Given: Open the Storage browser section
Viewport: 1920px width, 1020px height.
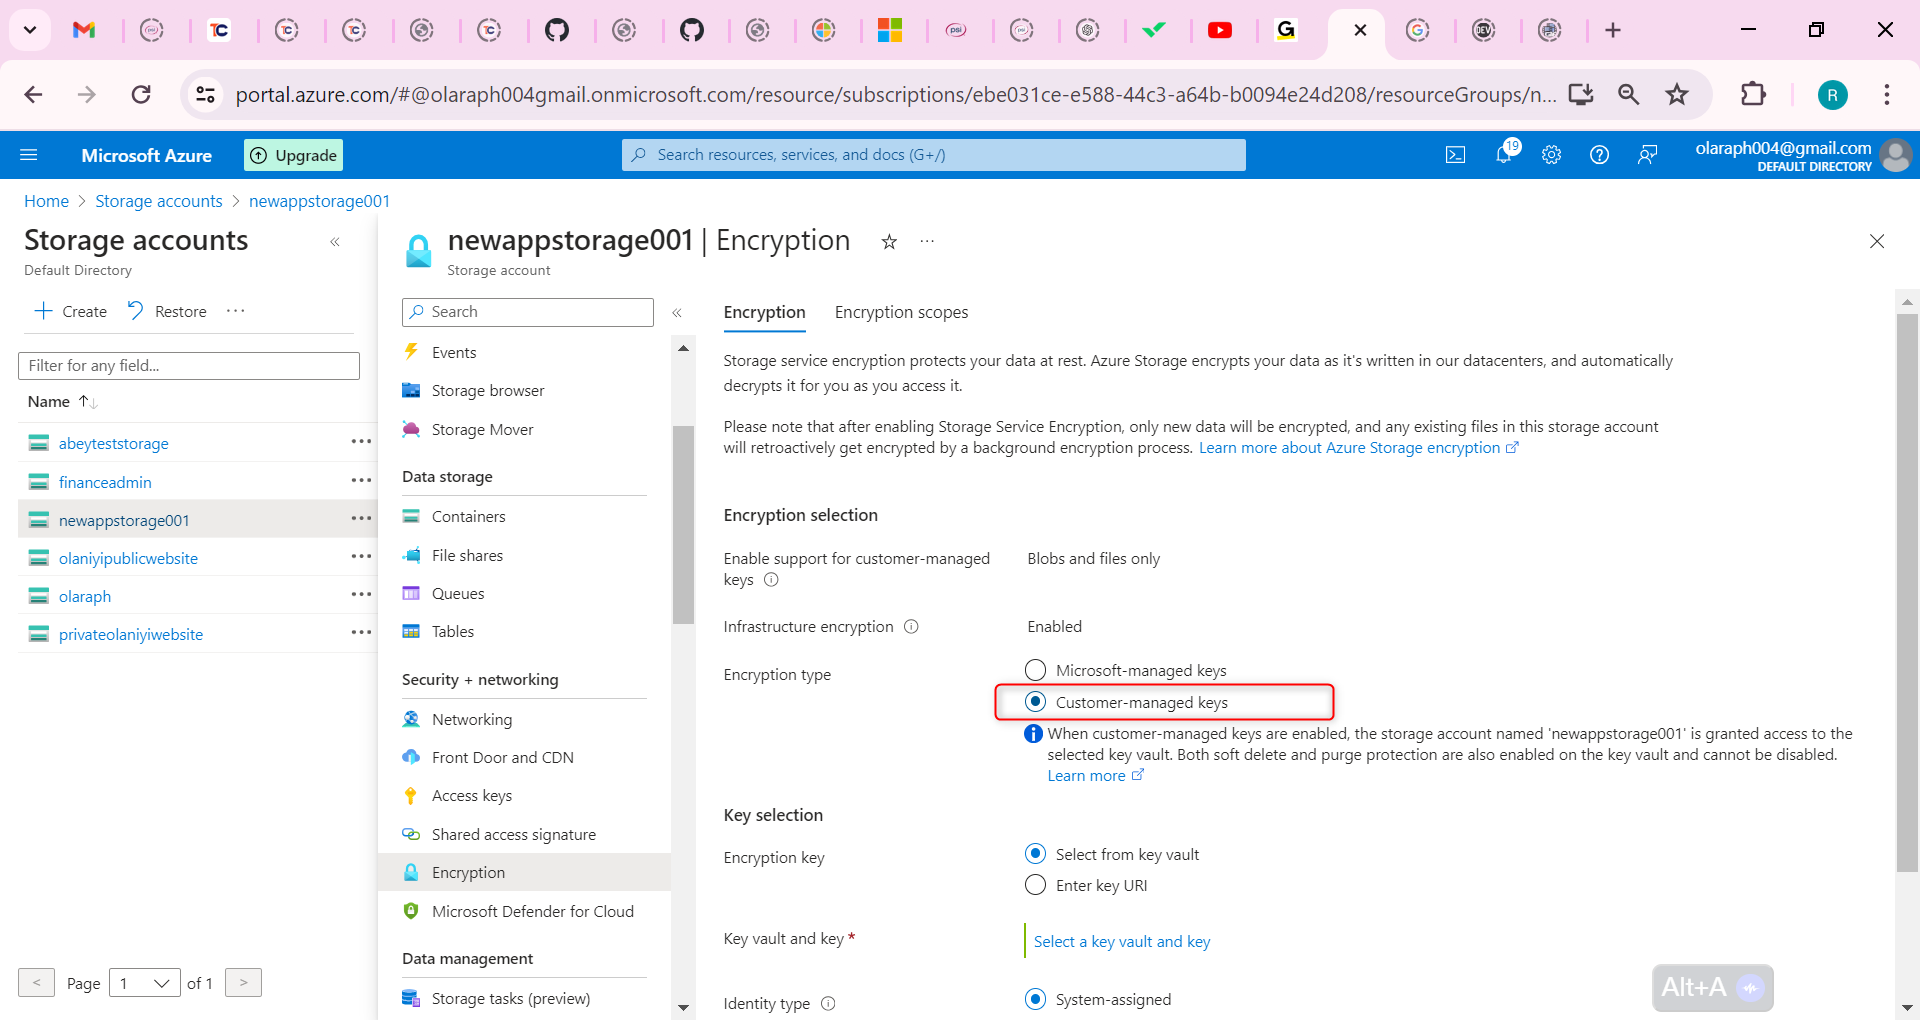Looking at the screenshot, I should click(487, 390).
